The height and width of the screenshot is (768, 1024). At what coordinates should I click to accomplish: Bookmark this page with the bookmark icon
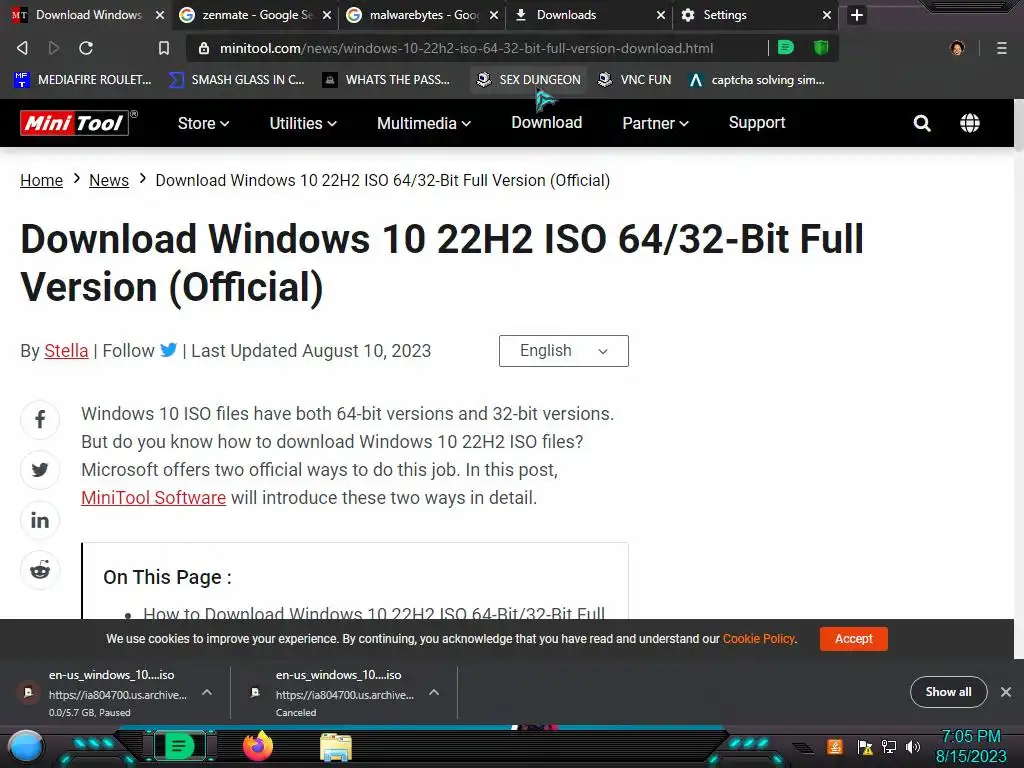click(164, 48)
